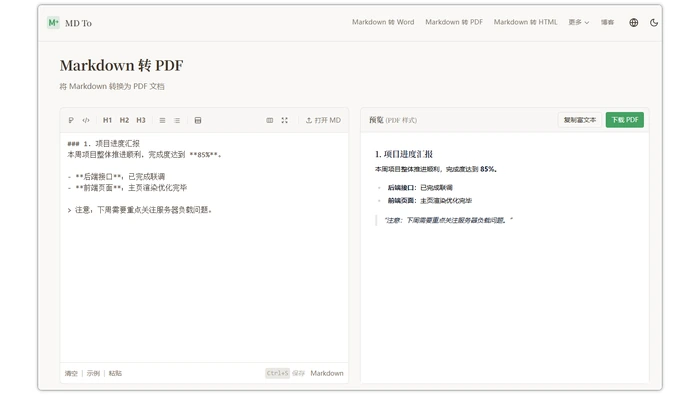Click the '预览 (PDF 样式)' panel title
Screen dimensions: 700x395
click(393, 120)
